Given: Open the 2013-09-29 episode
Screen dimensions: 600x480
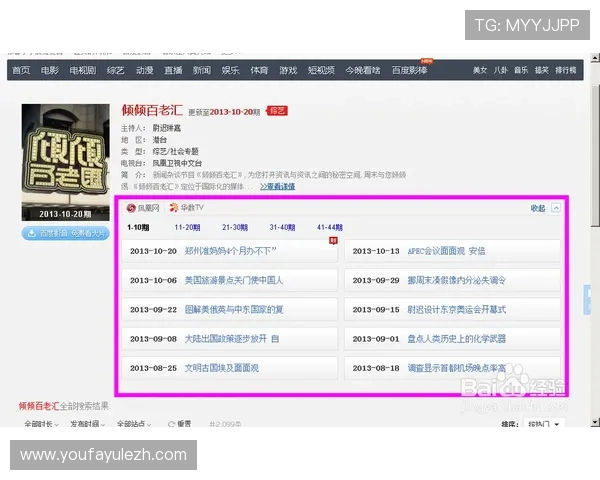Looking at the screenshot, I should pyautogui.click(x=452, y=281).
